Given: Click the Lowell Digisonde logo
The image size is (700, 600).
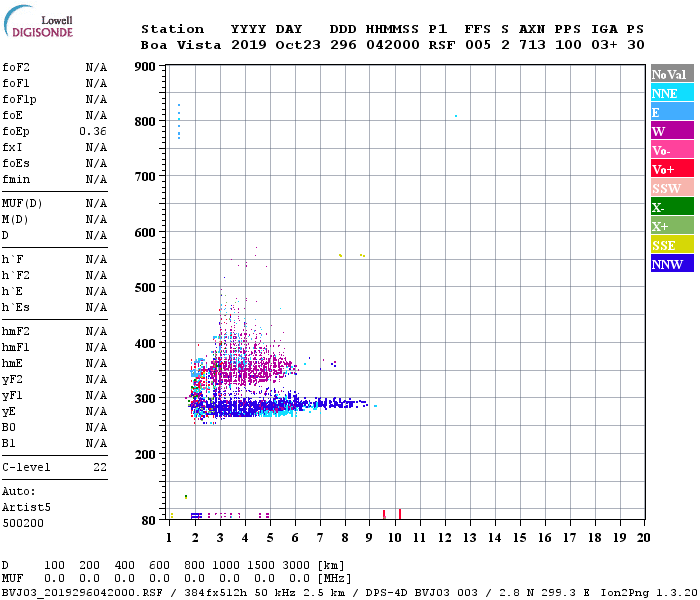Looking at the screenshot, I should click(38, 22).
